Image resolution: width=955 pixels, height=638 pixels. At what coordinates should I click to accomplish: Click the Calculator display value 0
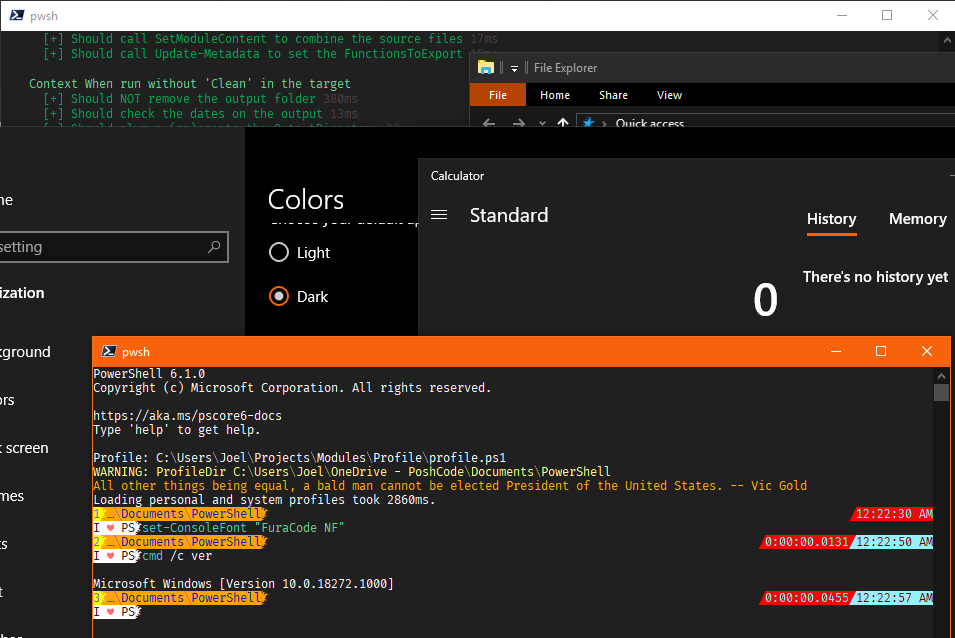(766, 300)
